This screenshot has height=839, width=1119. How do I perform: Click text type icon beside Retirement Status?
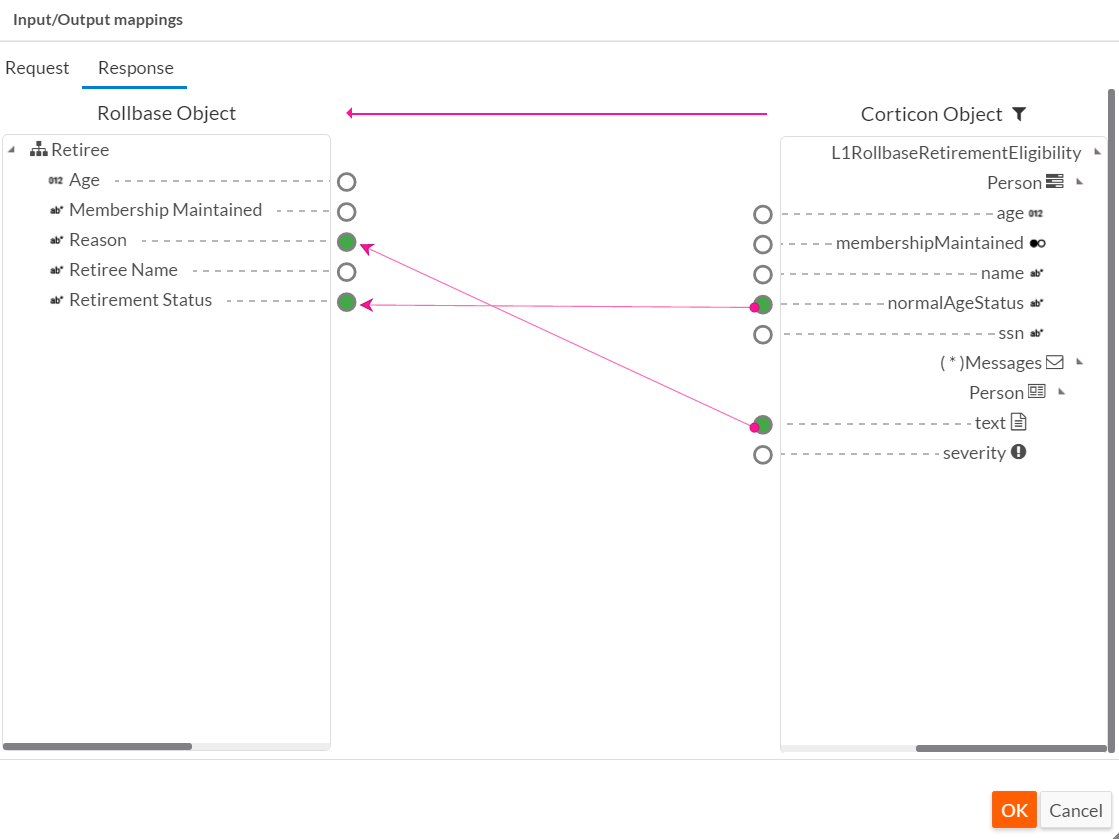[56, 300]
